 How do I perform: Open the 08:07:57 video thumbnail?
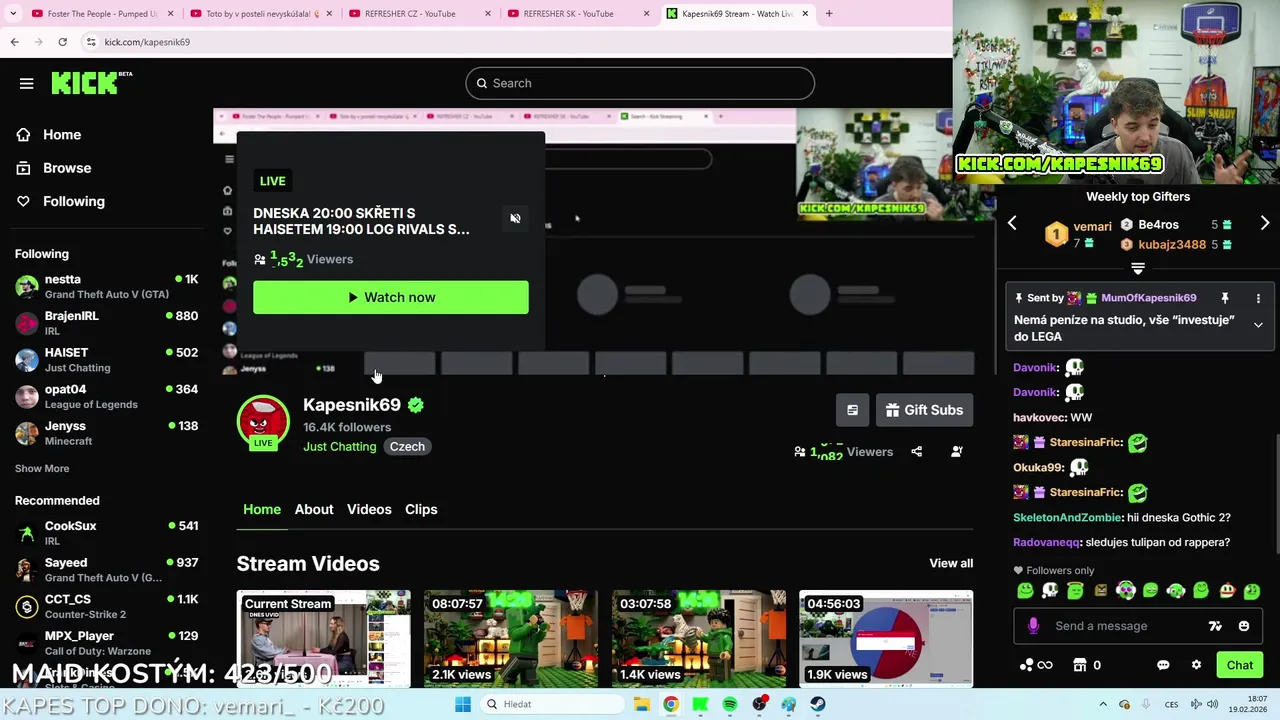pos(511,639)
